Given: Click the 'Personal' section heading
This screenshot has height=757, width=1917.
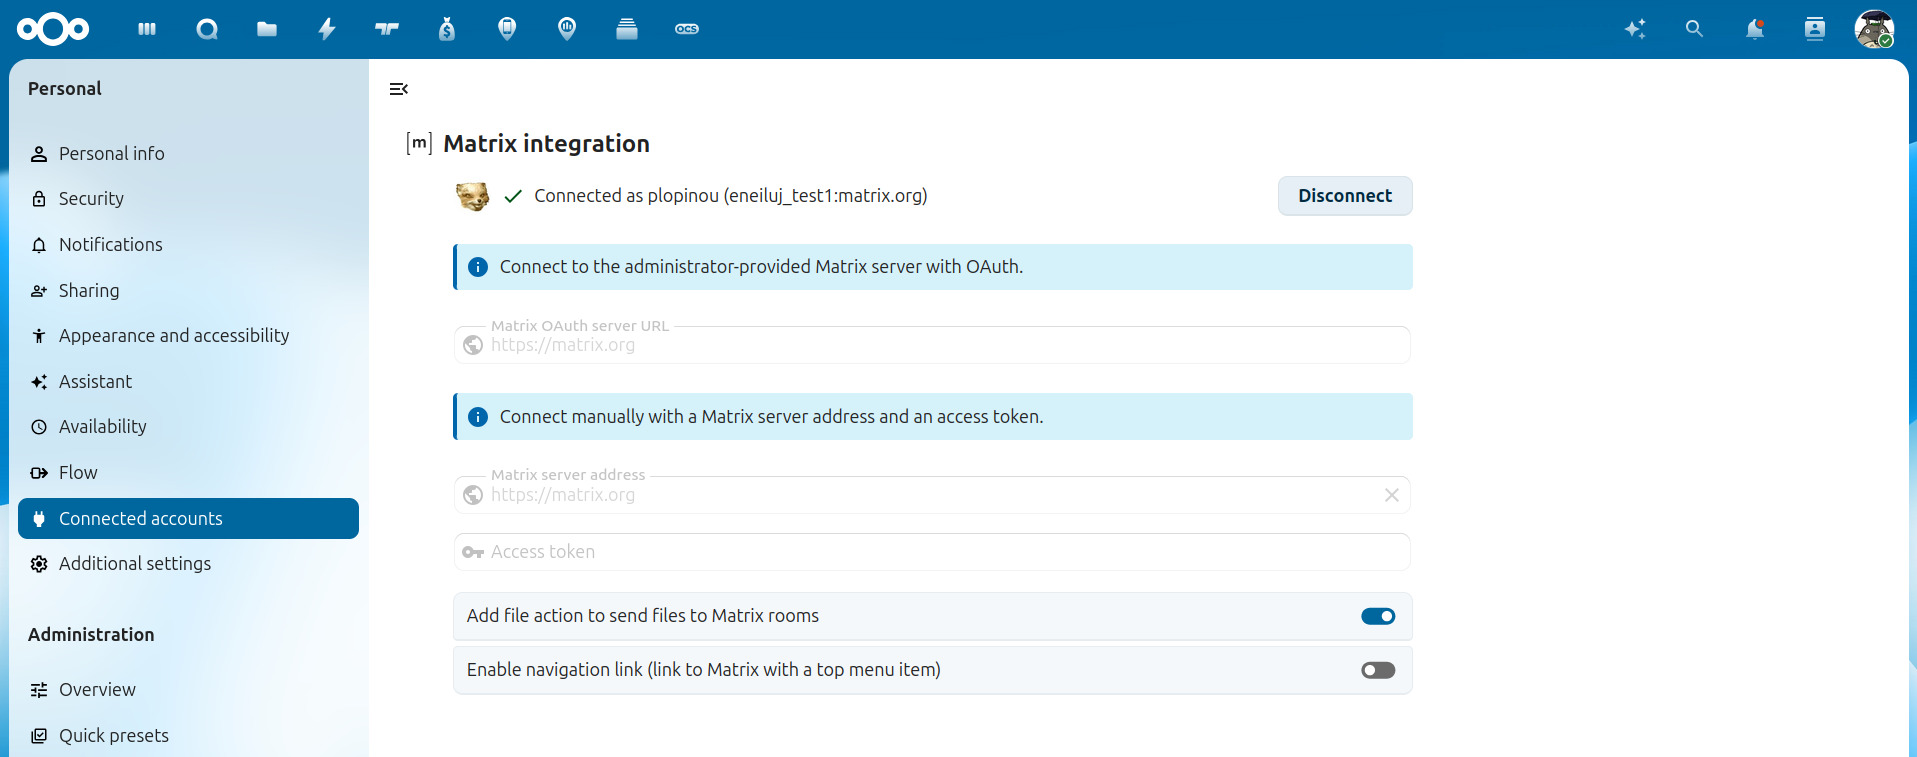Looking at the screenshot, I should coord(65,88).
